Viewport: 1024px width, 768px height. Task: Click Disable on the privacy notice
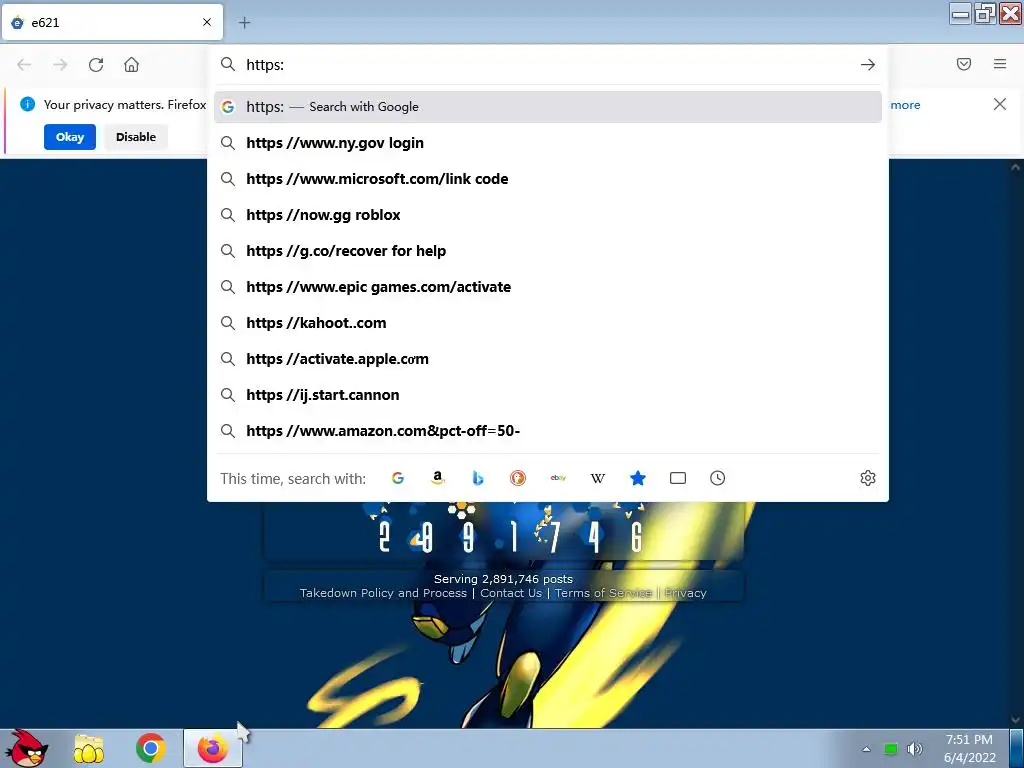coord(136,137)
